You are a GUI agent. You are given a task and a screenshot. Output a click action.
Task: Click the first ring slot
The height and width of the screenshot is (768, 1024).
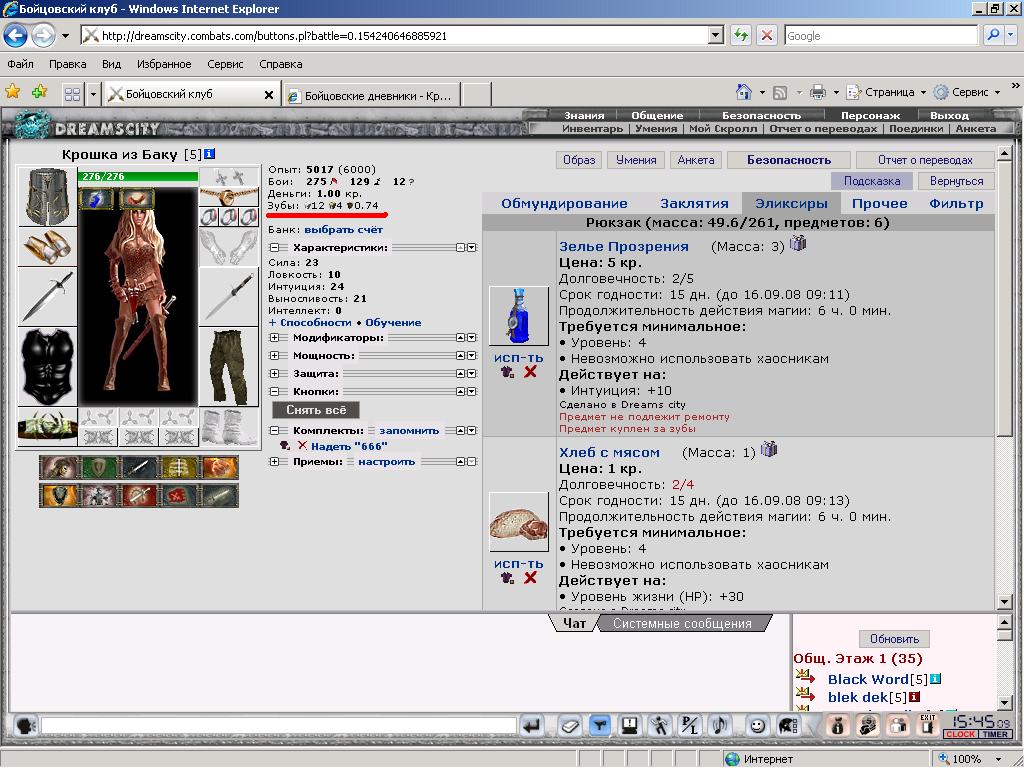click(209, 217)
